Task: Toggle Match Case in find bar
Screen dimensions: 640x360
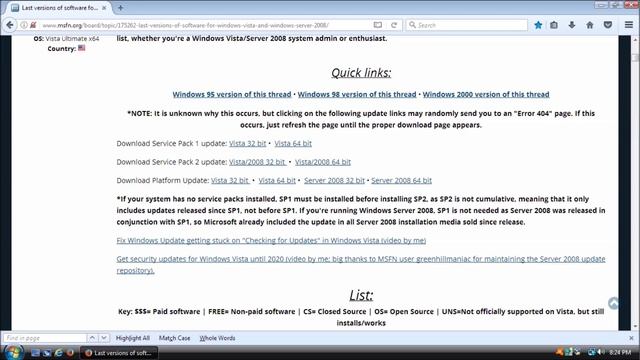Action: click(x=174, y=338)
